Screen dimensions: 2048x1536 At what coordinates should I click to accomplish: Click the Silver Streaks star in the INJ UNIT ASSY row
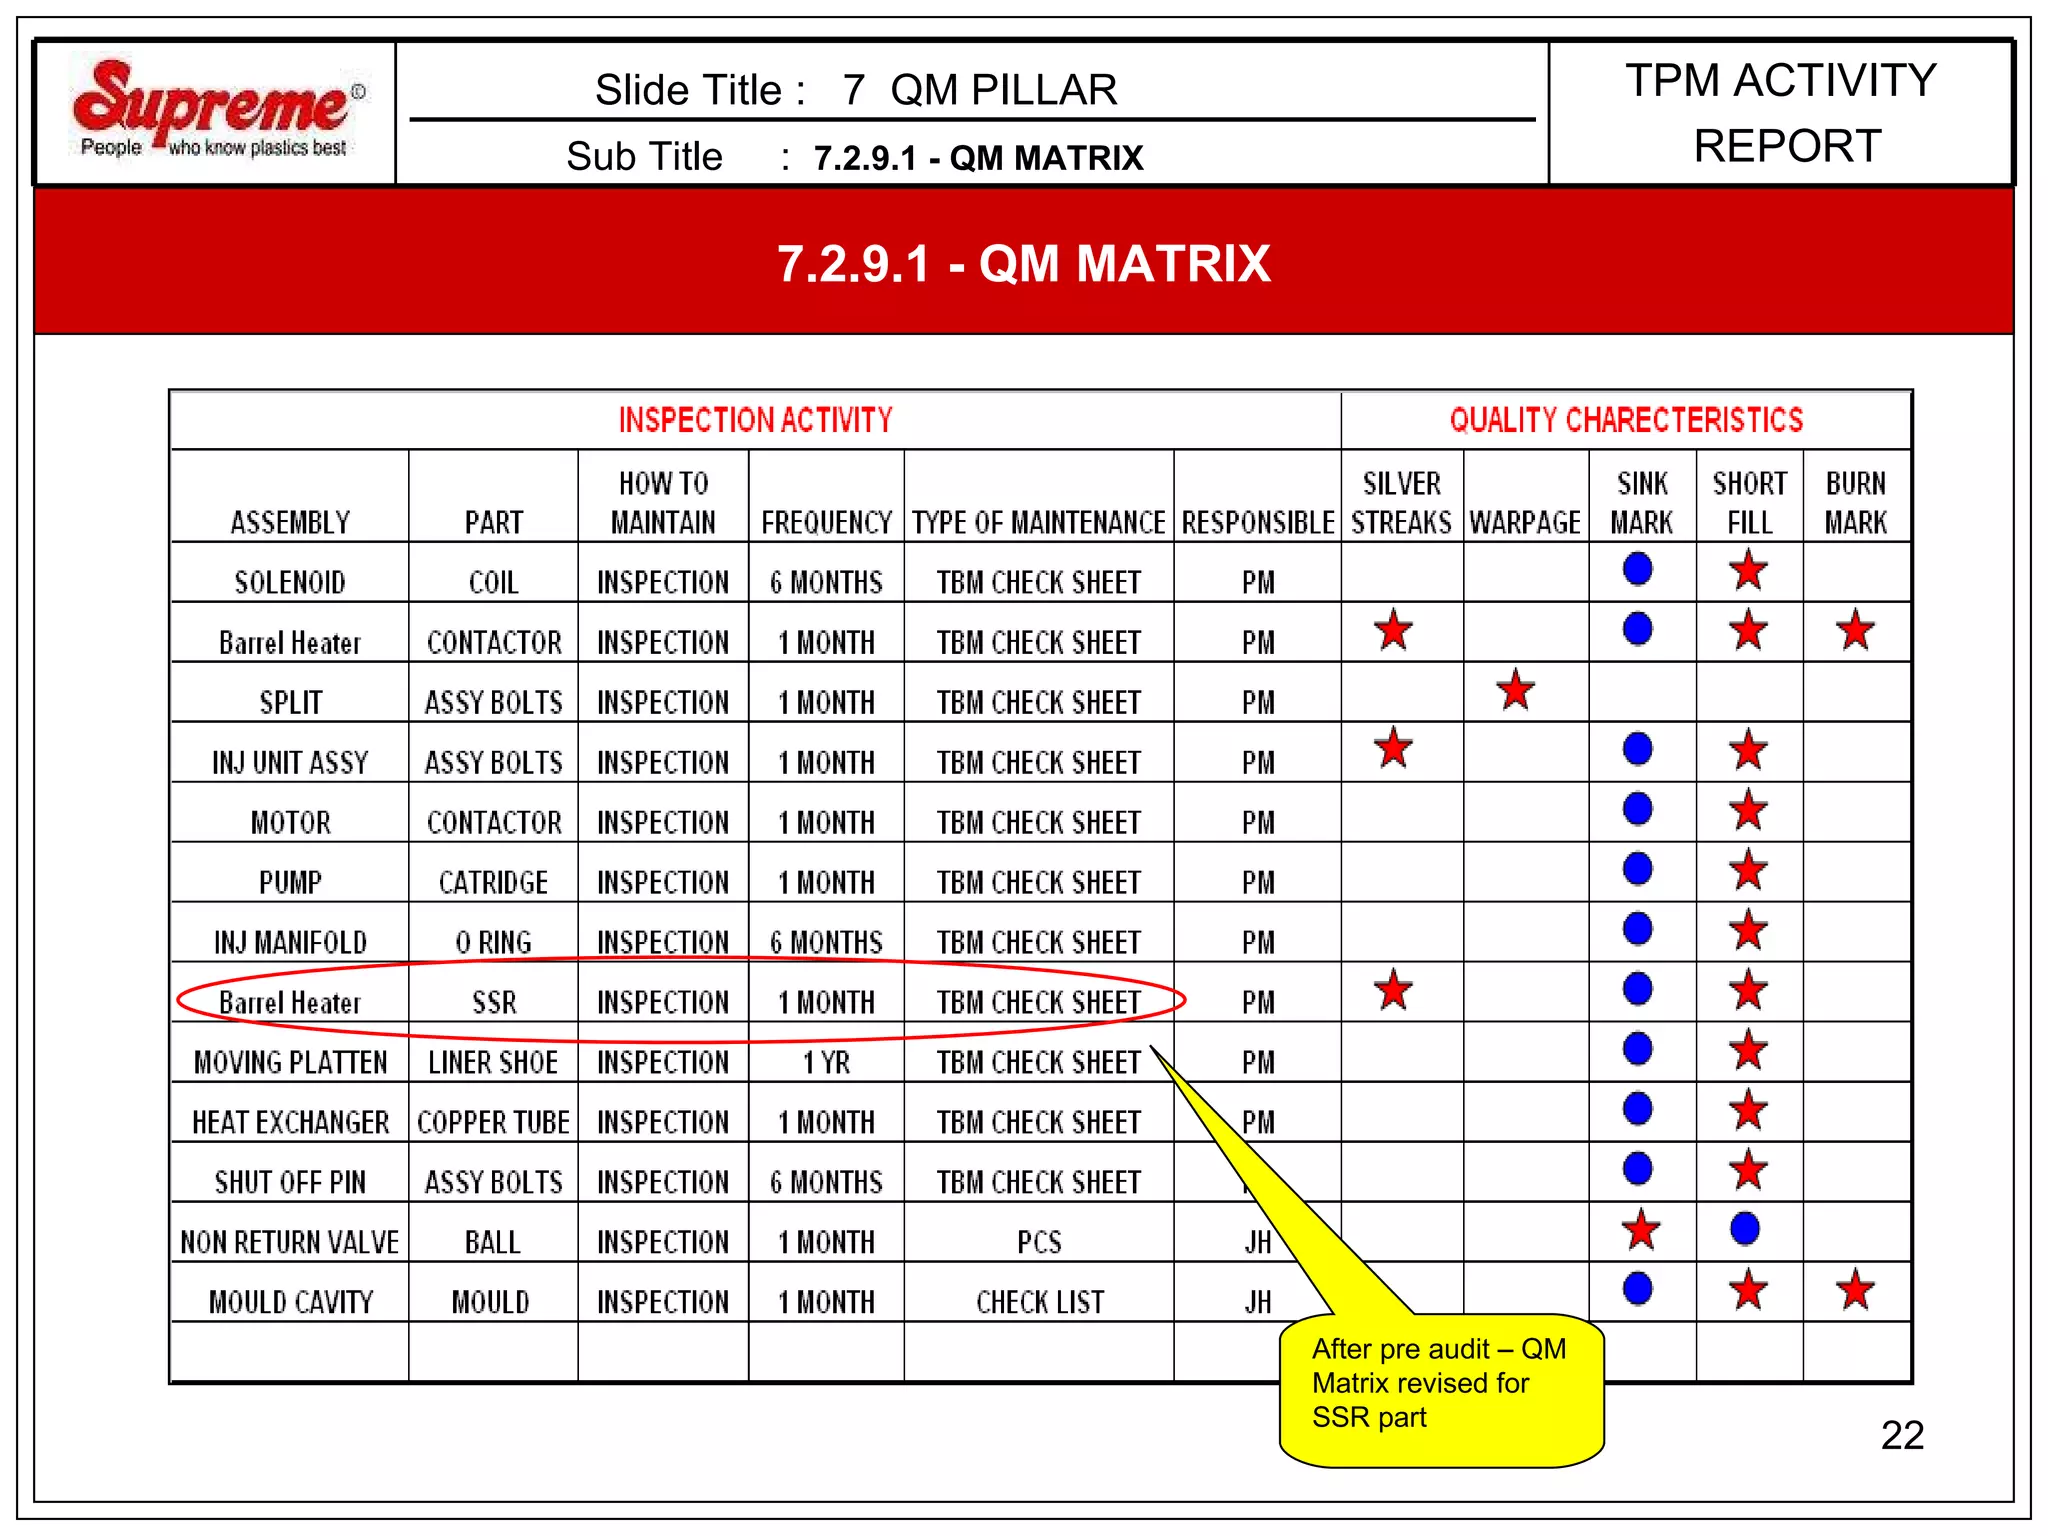[x=1393, y=748]
